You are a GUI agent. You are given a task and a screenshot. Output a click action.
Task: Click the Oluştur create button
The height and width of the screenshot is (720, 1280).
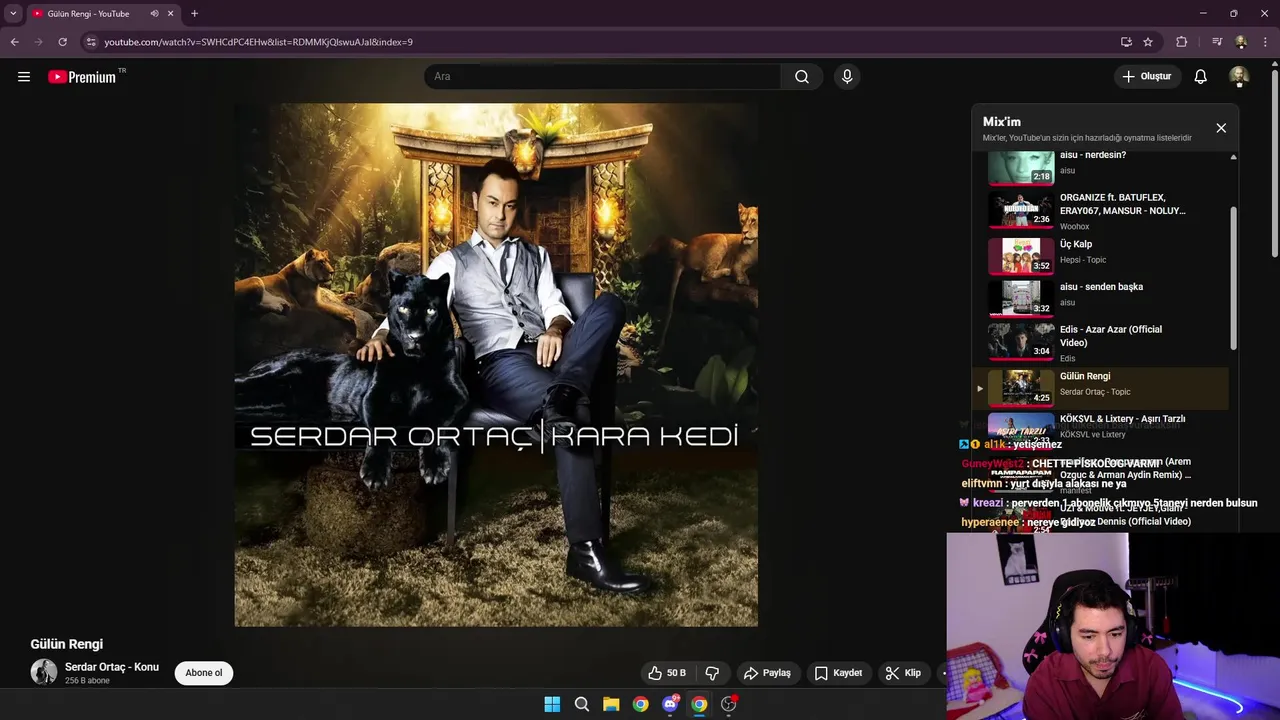1147,76
